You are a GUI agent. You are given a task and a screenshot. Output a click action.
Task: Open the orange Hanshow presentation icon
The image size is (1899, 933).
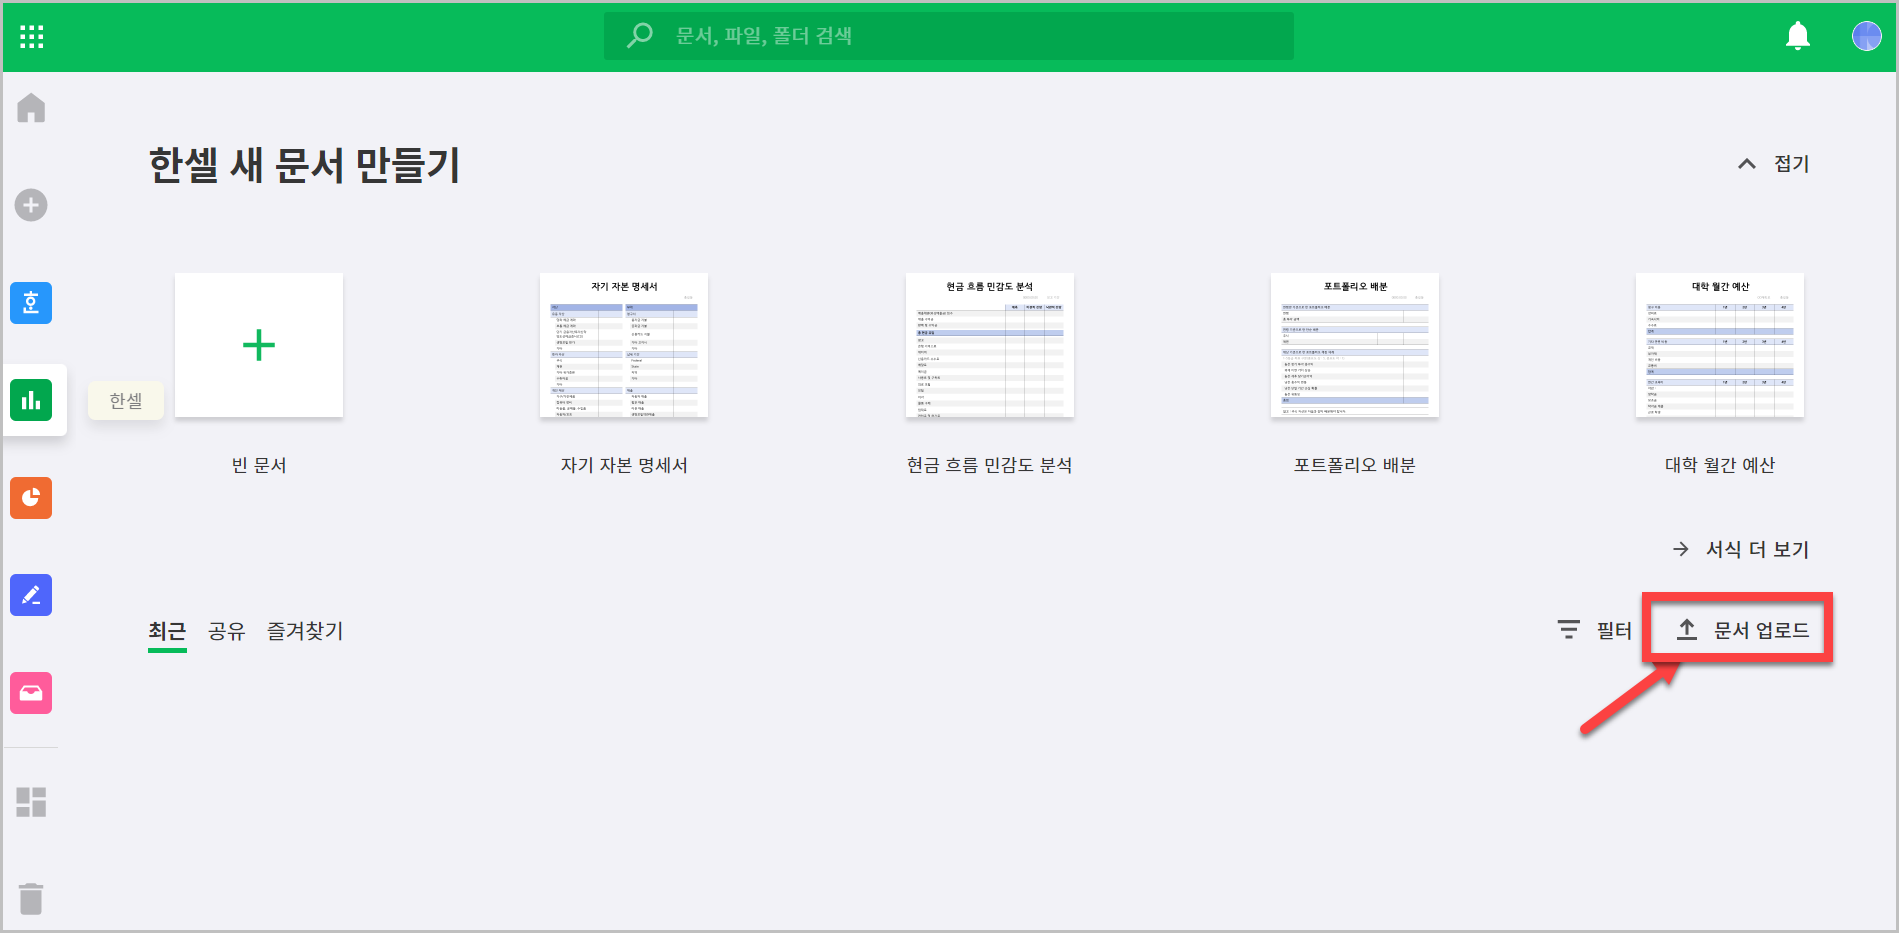coord(31,497)
